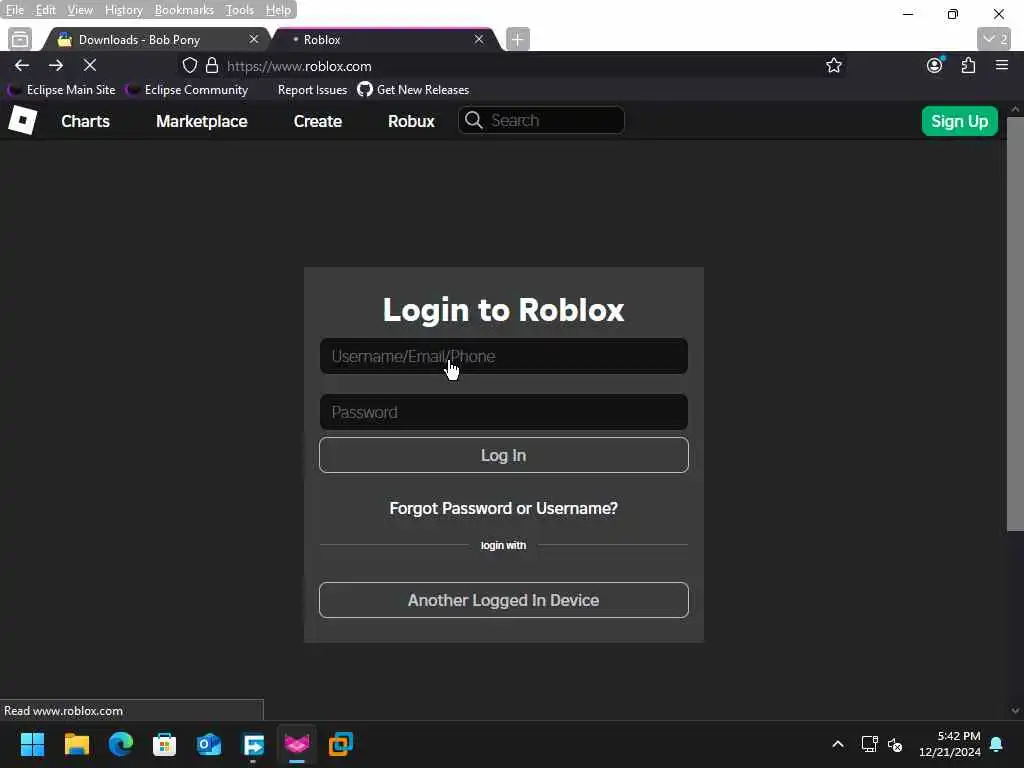Screen dimensions: 1024x768
Task: Launch Microsoft Edge from the taskbar
Action: [x=121, y=744]
